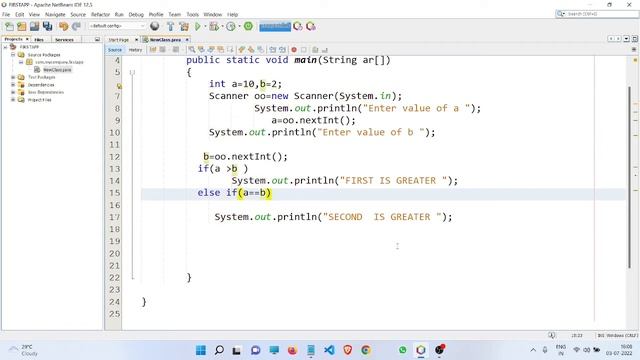
Task: Open the Profile Project dropdown arrow
Action: (239, 27)
